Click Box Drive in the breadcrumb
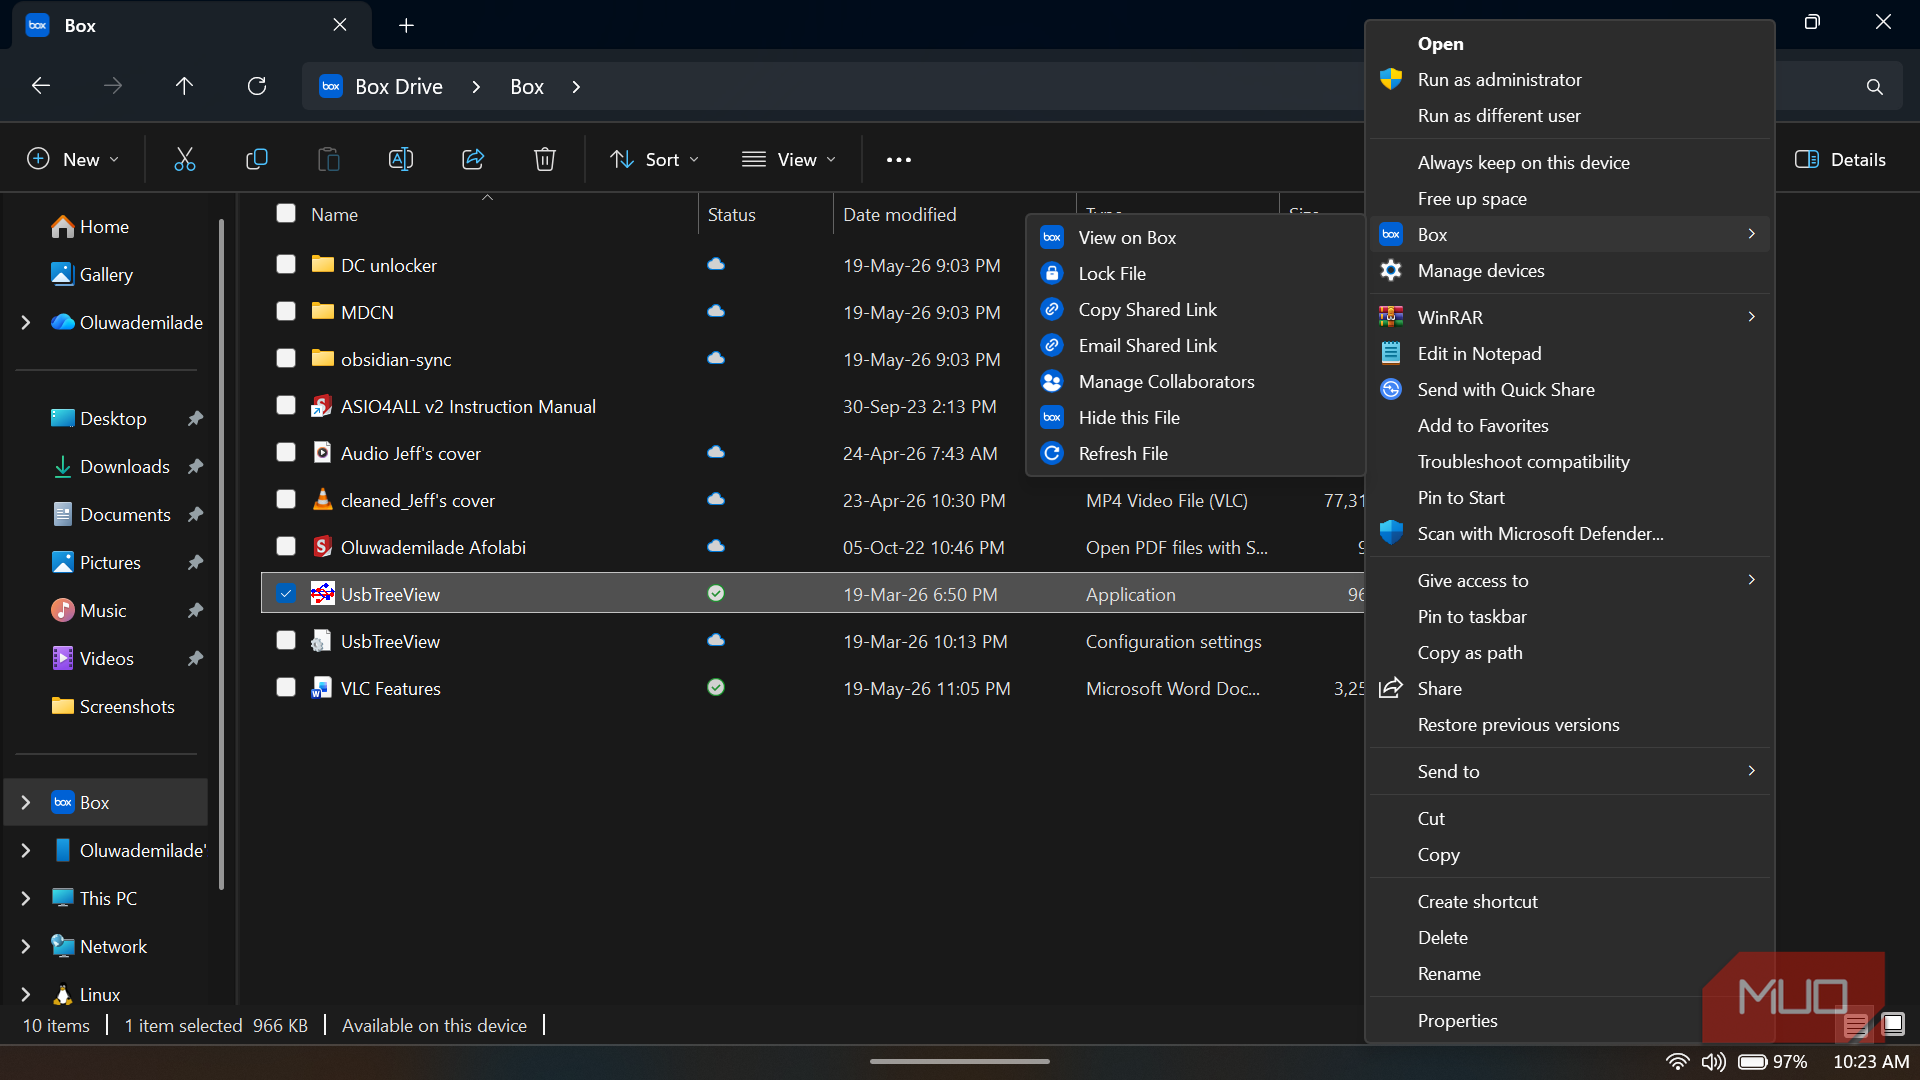 click(x=399, y=86)
